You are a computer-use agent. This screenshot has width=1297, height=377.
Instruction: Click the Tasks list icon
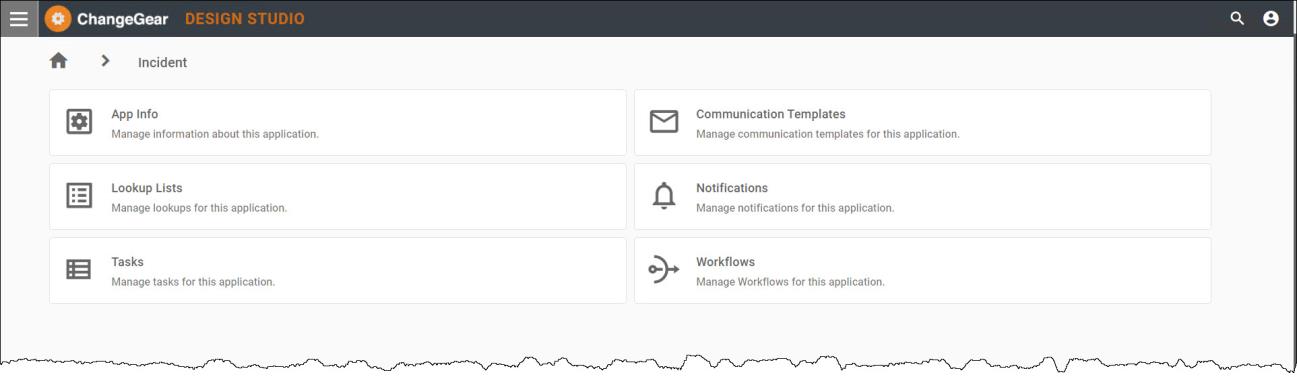coord(79,270)
